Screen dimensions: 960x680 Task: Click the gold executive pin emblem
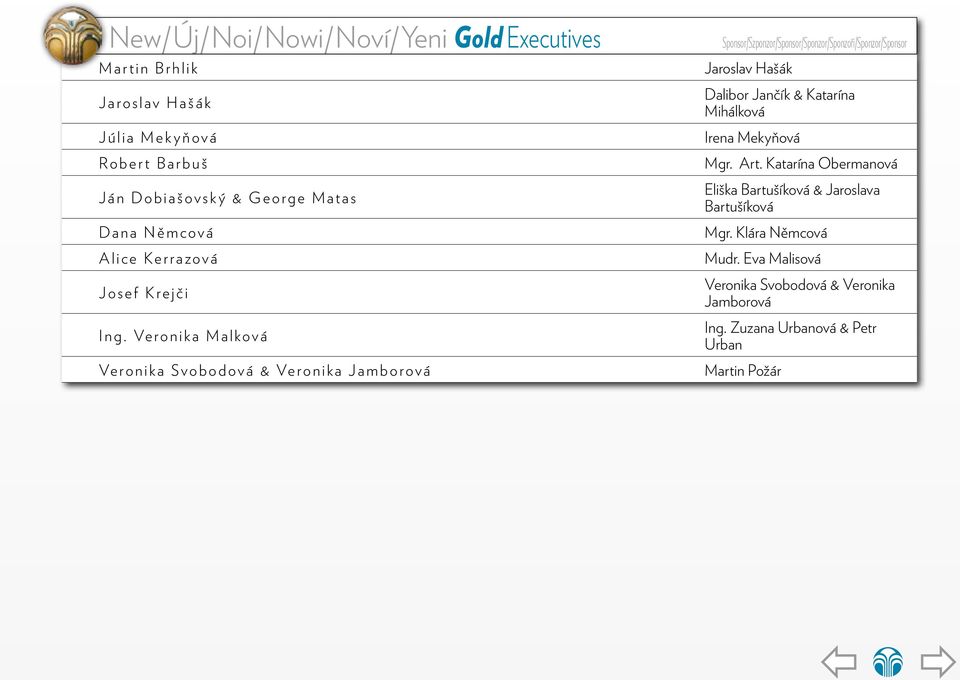pyautogui.click(x=73, y=36)
